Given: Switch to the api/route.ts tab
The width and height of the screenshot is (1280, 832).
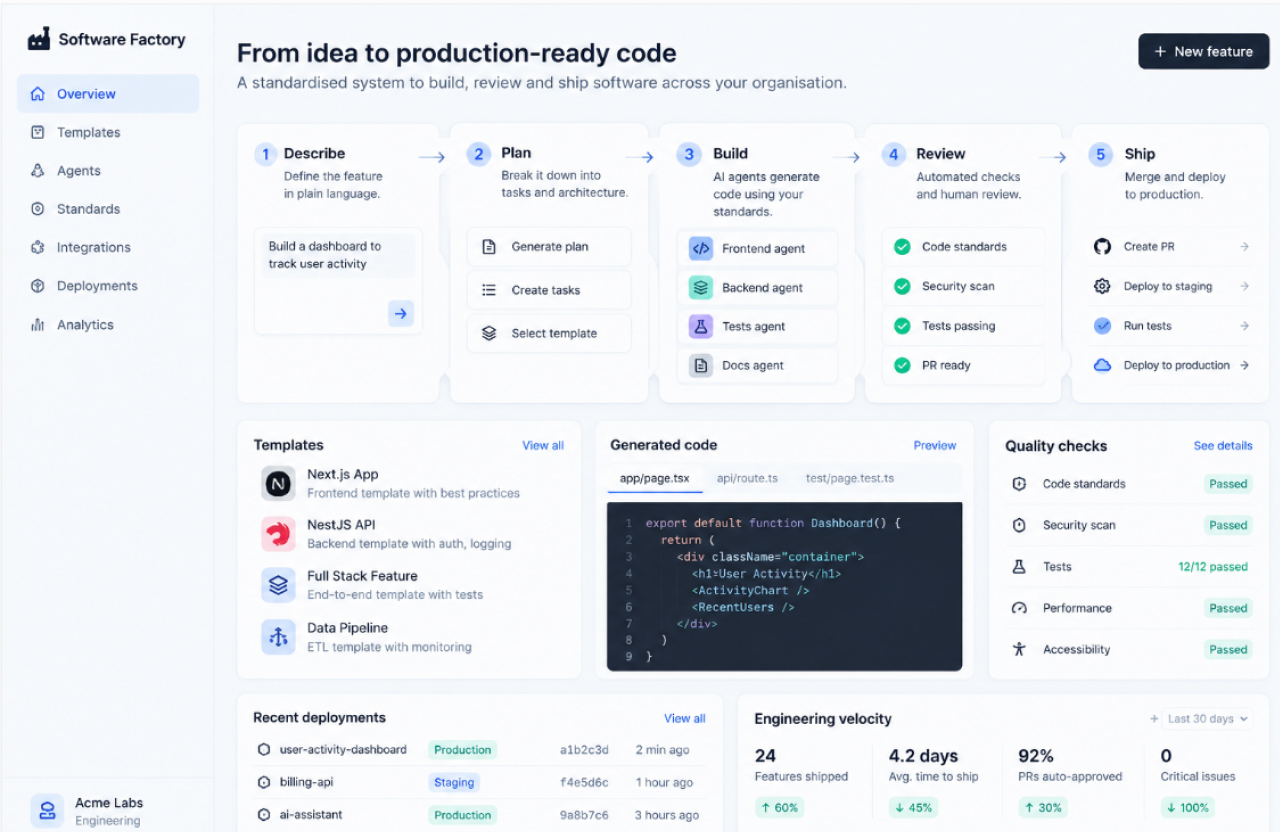Looking at the screenshot, I should [x=747, y=478].
